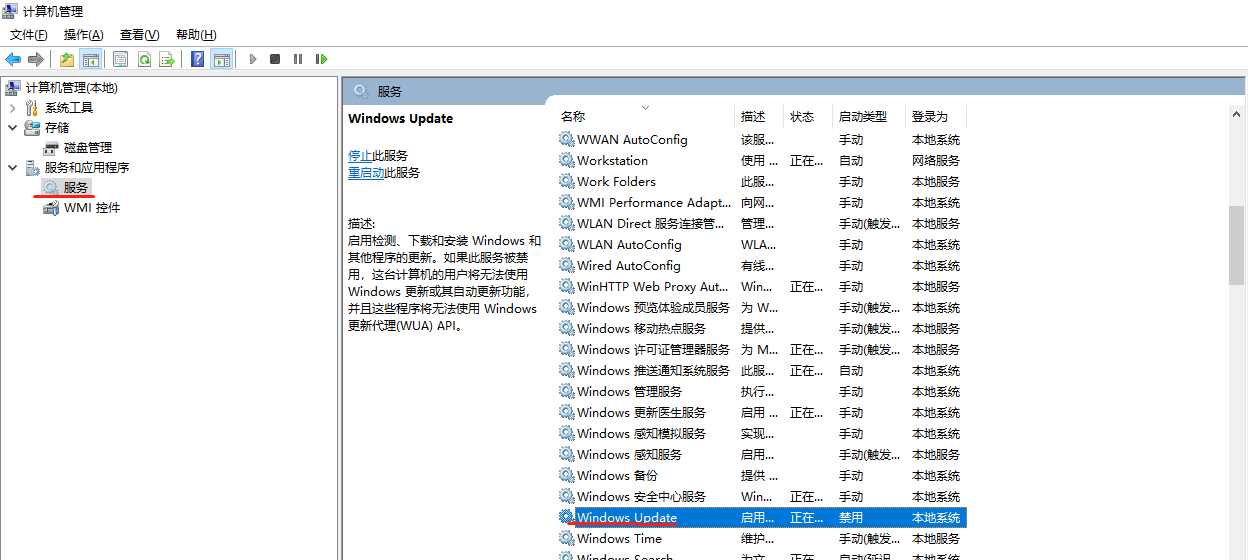The width and height of the screenshot is (1248, 560).
Task: Click the 系统工具 tools icon in tree
Action: coord(32,107)
